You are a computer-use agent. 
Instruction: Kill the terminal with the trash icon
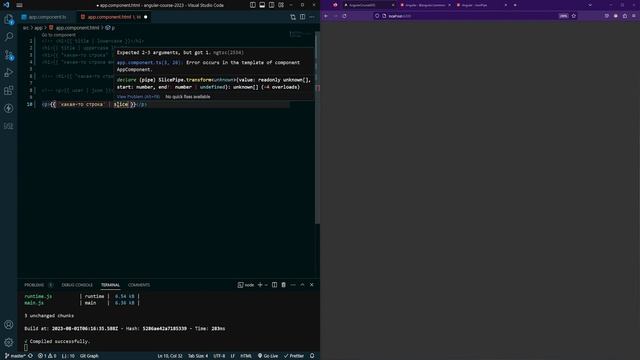[x=284, y=285]
